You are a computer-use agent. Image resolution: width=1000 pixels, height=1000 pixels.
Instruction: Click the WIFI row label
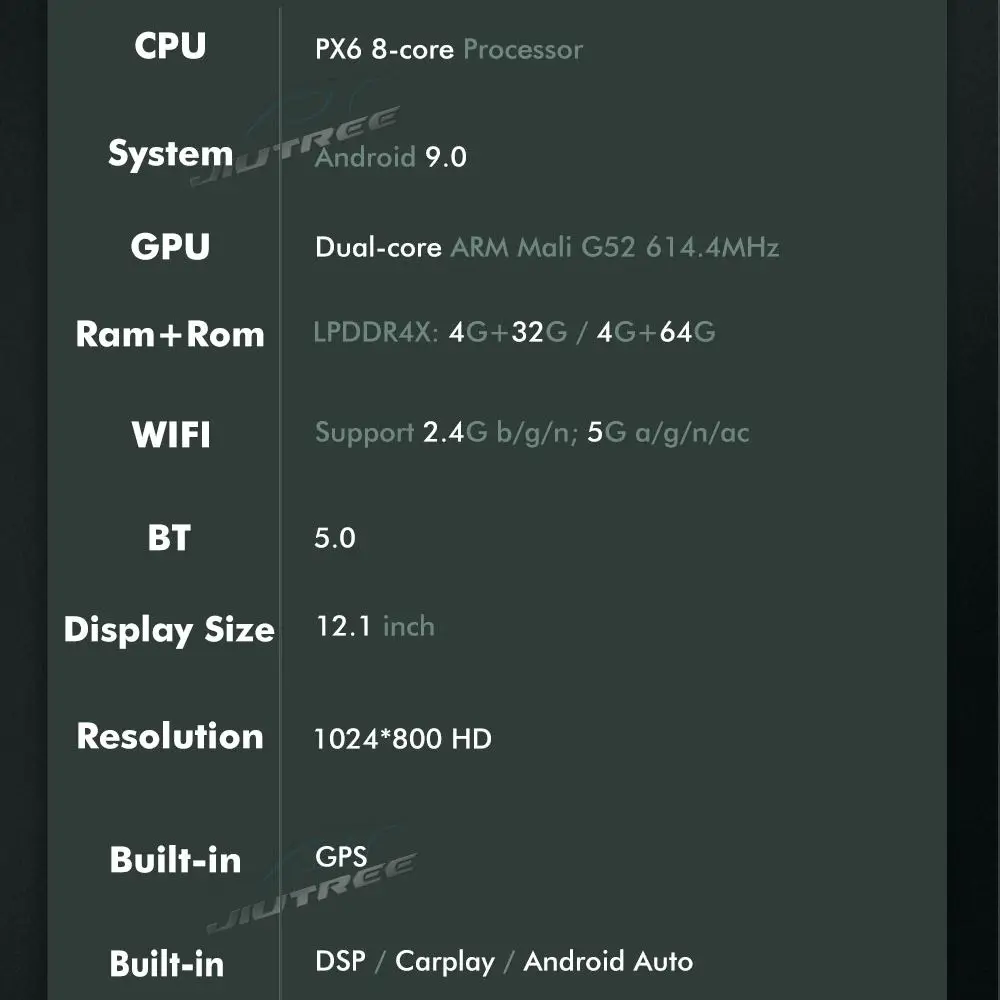pyautogui.click(x=170, y=435)
